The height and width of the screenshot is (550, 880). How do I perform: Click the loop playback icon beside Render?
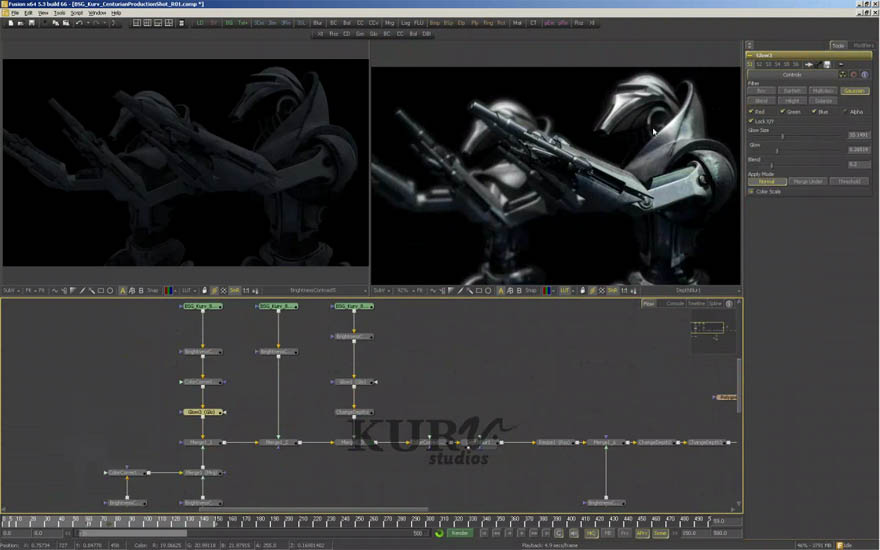coord(439,533)
